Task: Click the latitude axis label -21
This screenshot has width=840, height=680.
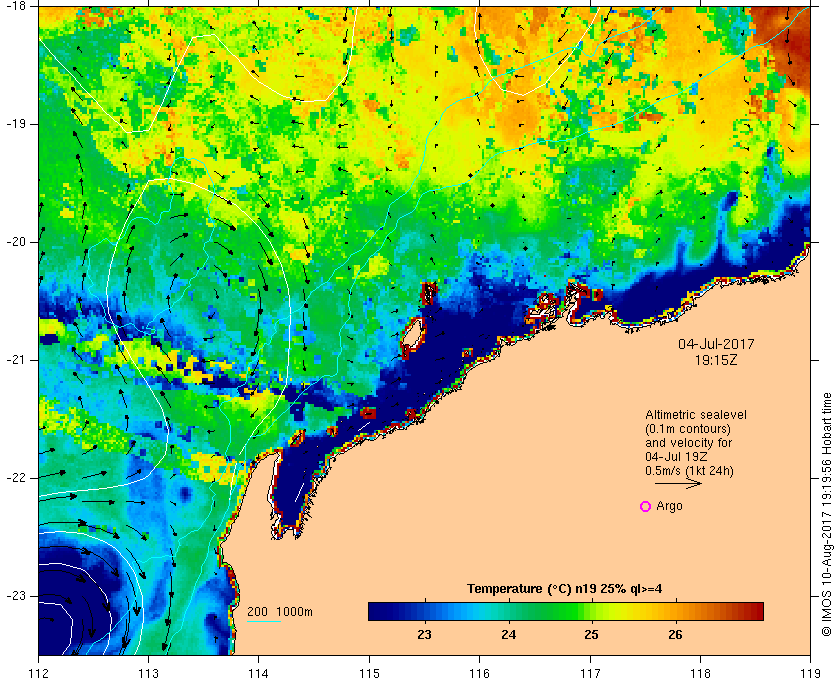Action: click(x=15, y=360)
